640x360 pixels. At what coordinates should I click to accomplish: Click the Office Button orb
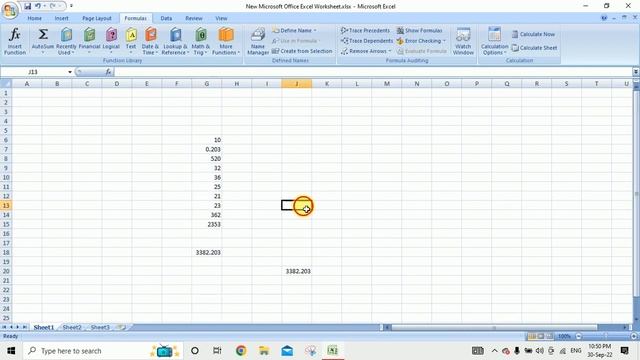point(10,10)
